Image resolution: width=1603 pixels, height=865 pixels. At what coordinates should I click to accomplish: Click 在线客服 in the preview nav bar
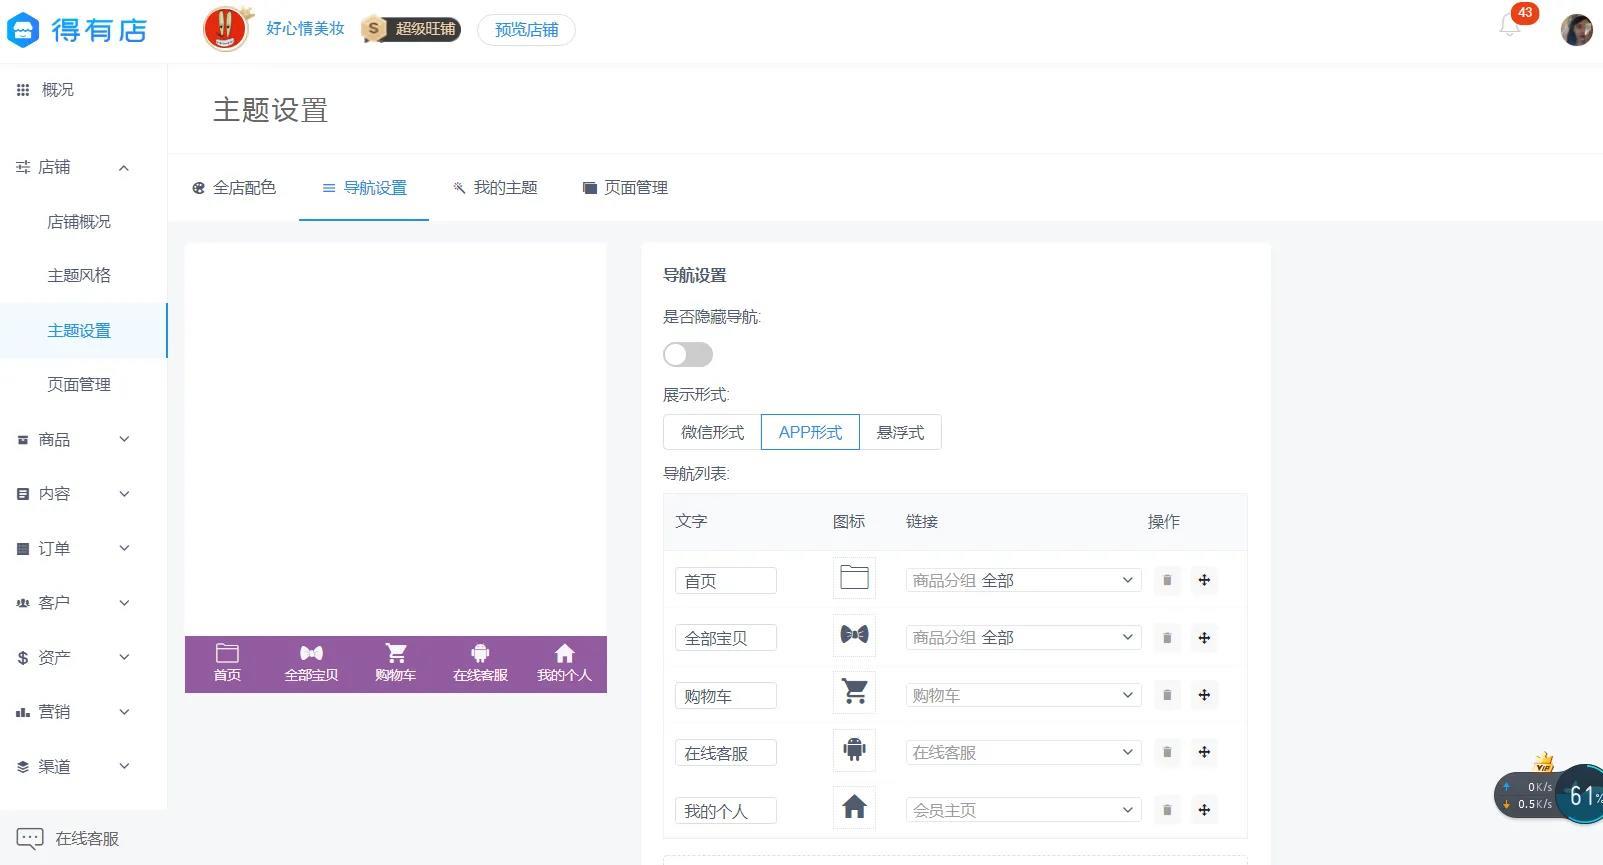(x=480, y=664)
